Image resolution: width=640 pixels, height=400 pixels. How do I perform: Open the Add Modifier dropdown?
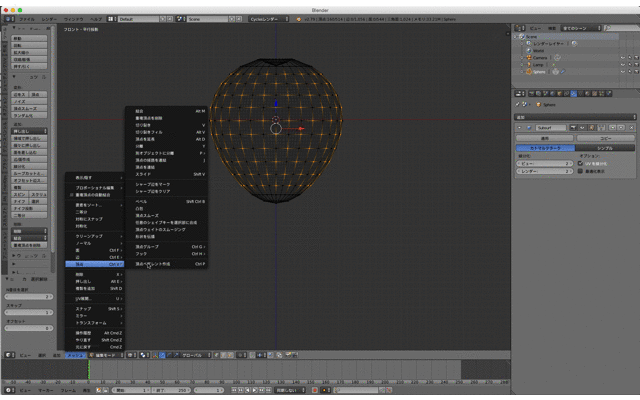click(x=575, y=116)
